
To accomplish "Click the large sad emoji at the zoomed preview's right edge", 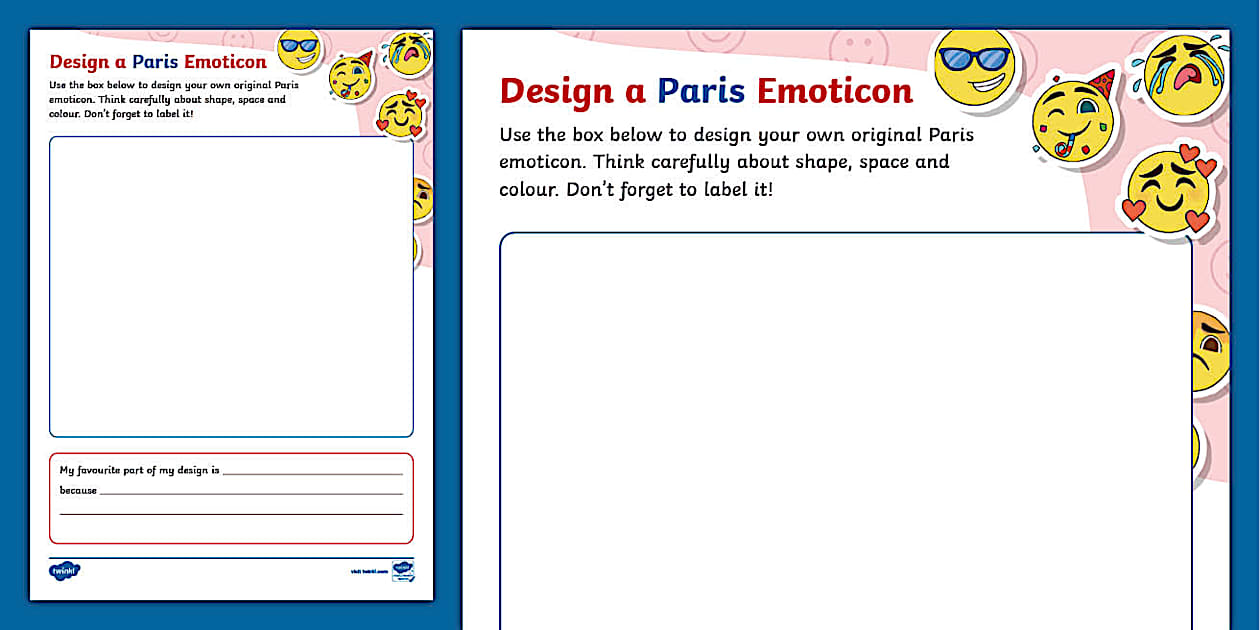I will (x=1209, y=352).
